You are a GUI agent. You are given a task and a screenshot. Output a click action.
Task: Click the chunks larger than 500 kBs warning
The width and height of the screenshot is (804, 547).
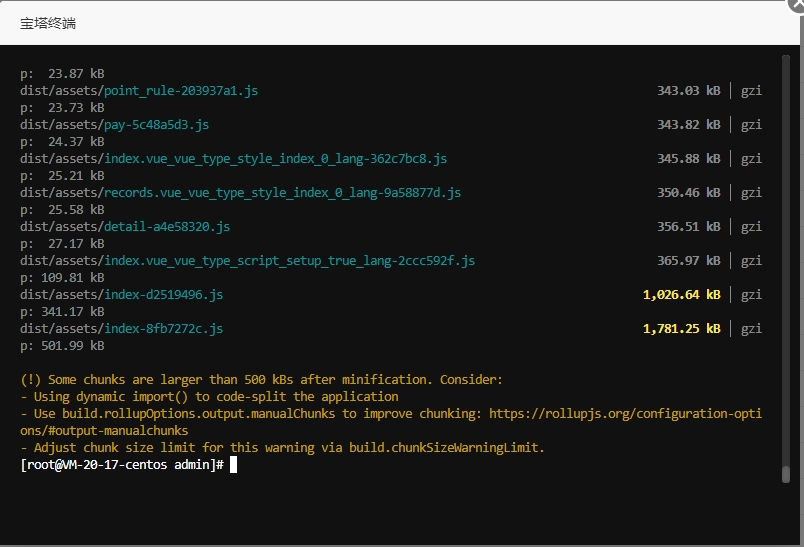262,380
